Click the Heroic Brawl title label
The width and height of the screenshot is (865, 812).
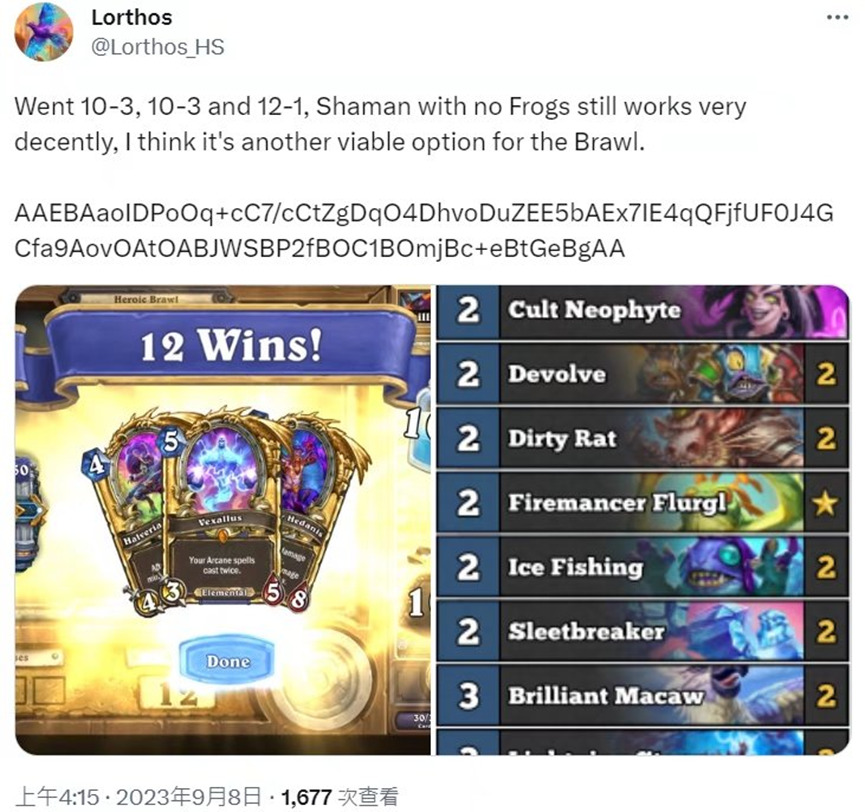point(146,299)
